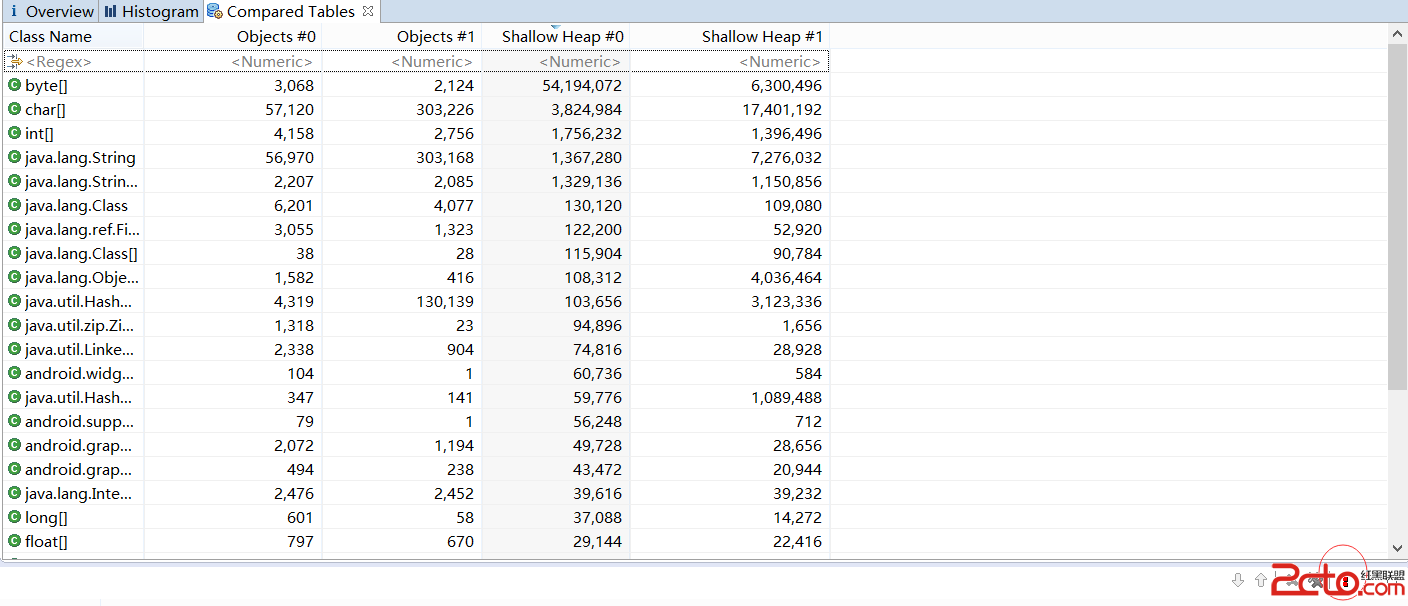Click the scroll down arrow of the table
Viewport: 1408px width, 606px height.
[x=1397, y=548]
